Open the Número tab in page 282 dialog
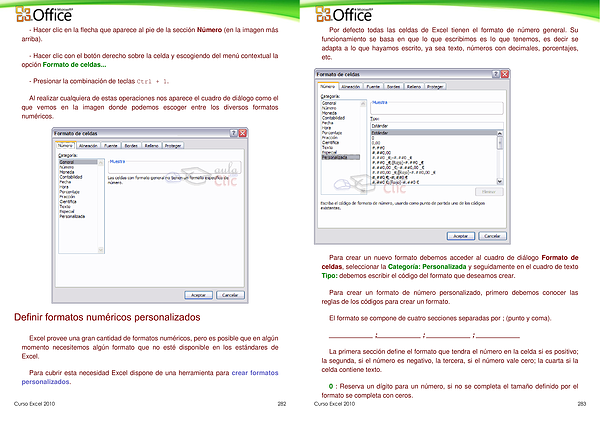Image resolution: width=600 pixels, height=424 pixels. (65, 145)
